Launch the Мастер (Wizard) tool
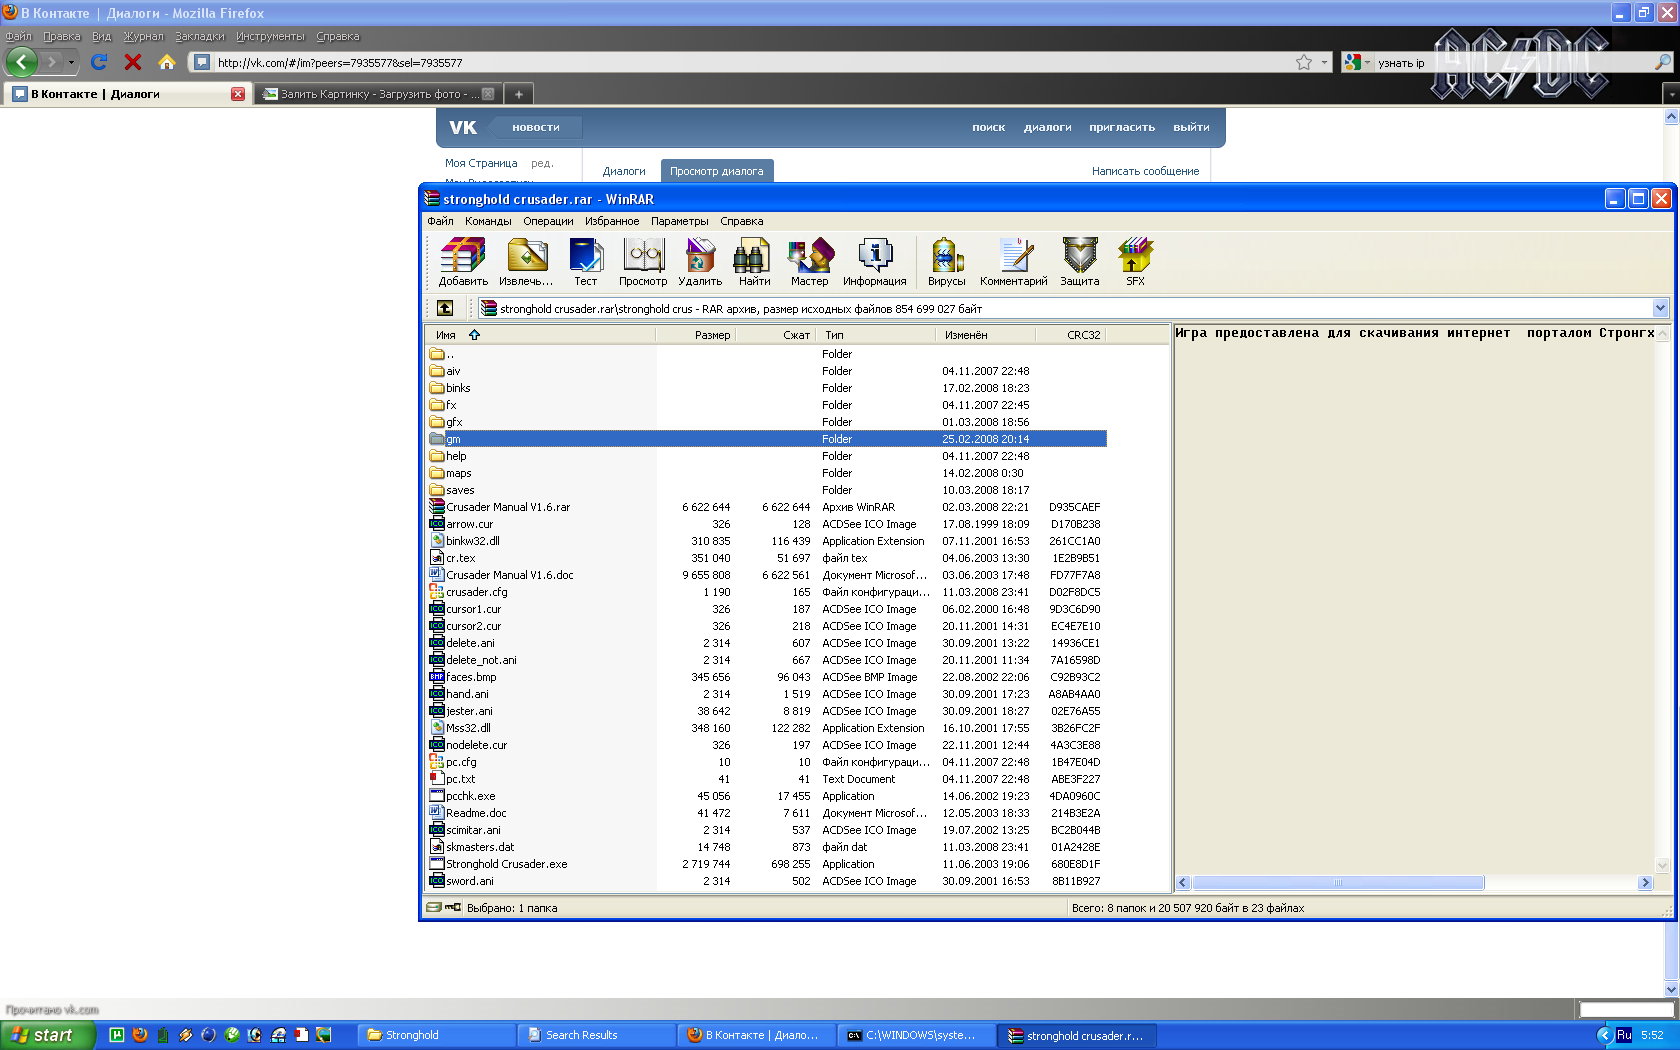Viewport: 1680px width, 1050px height. 810,262
